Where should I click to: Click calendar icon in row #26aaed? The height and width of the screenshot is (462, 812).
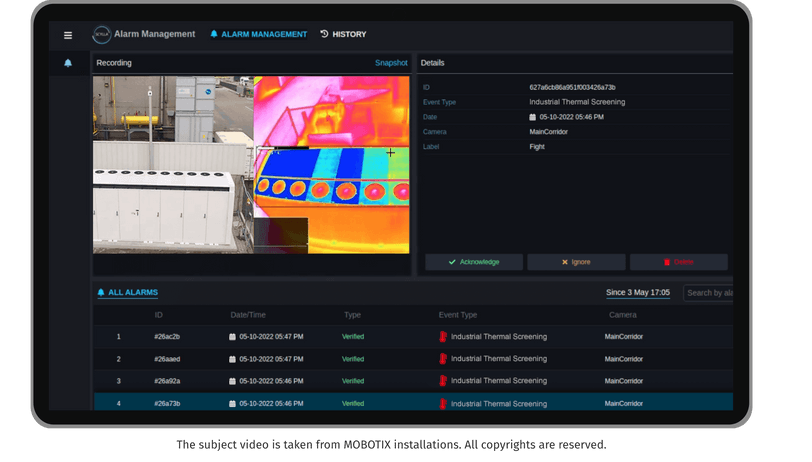tap(232, 359)
